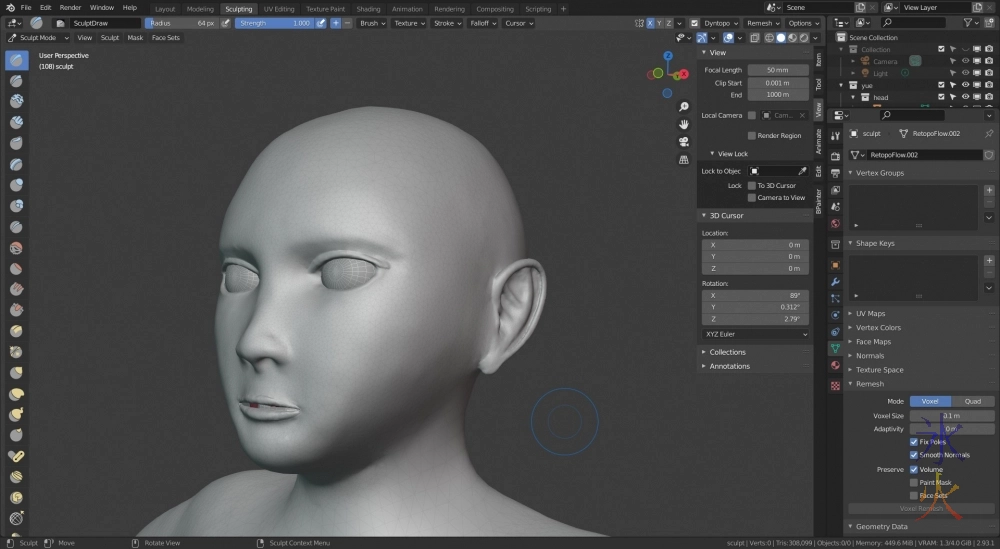The height and width of the screenshot is (549, 1000).
Task: Toggle the Dyntopo checkbox
Action: coord(695,23)
